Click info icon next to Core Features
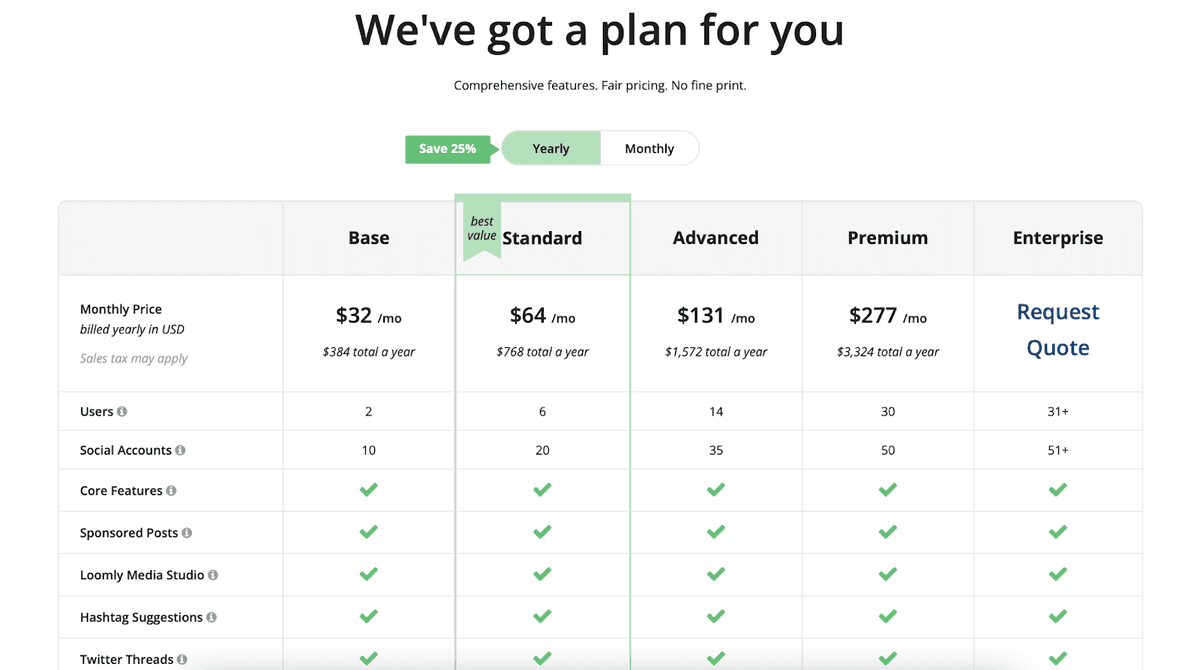Viewport: 1200px width, 670px height. [x=171, y=491]
